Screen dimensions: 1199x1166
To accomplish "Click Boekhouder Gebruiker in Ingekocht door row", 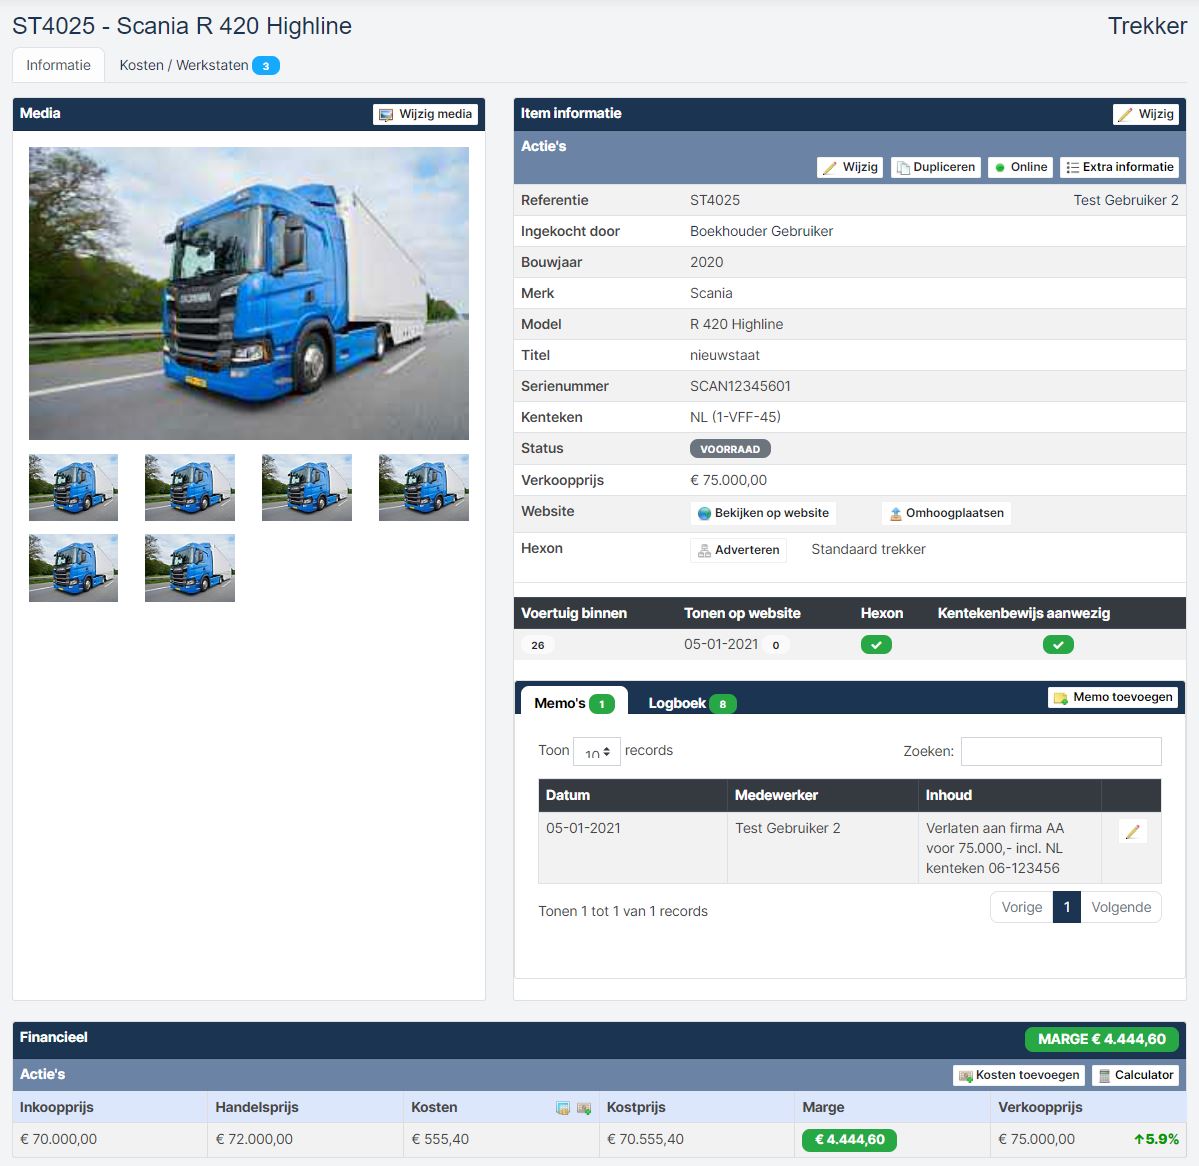I will pyautogui.click(x=762, y=232).
